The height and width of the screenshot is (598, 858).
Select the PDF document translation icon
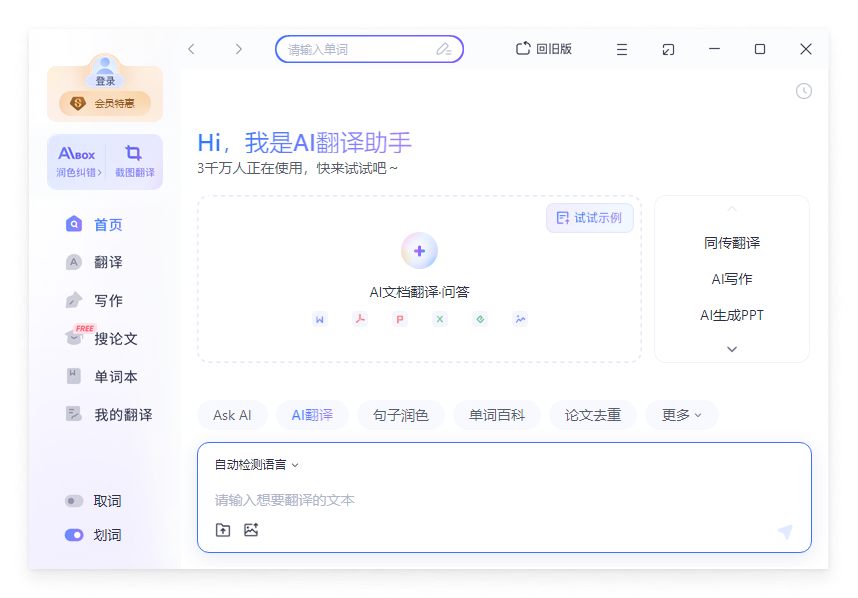360,319
